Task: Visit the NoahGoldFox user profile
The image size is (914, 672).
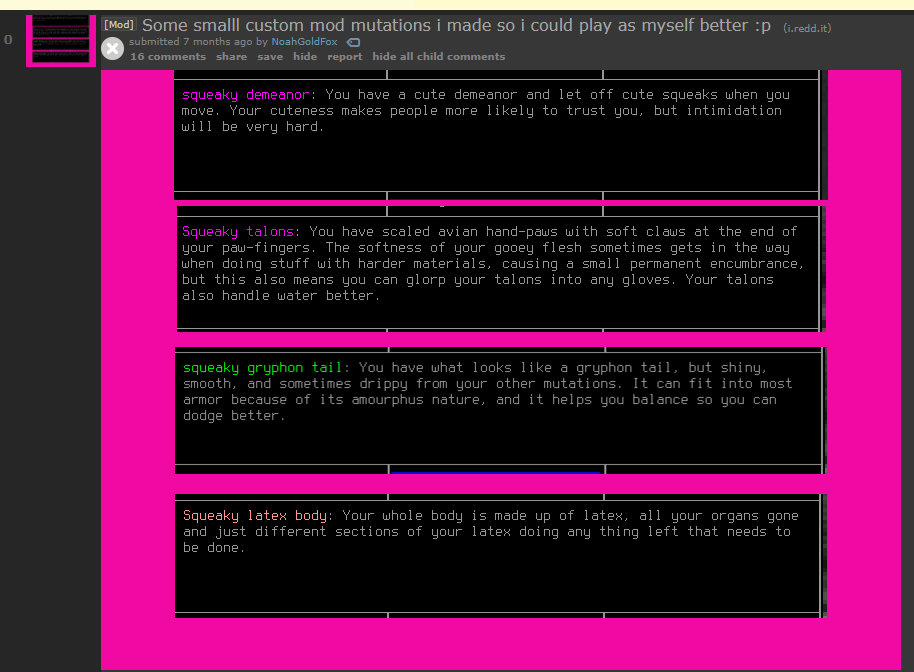Action: [304, 42]
